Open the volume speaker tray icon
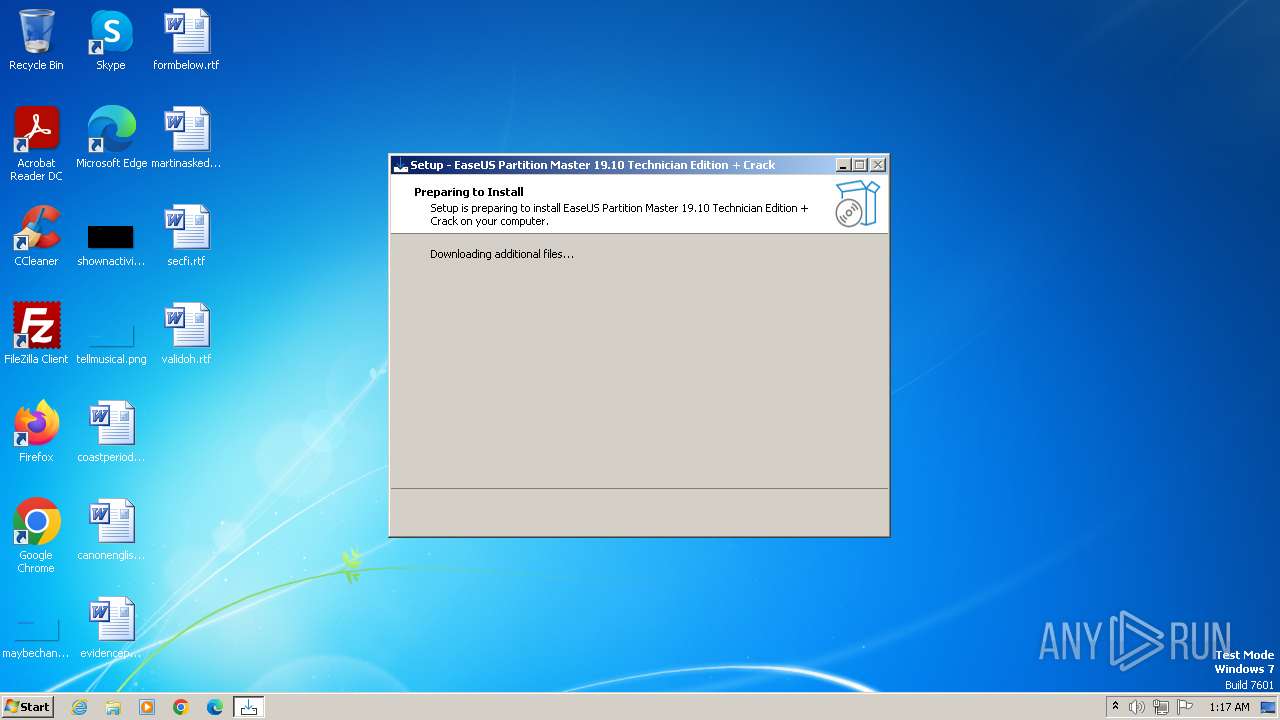This screenshot has height=720, width=1280. (x=1137, y=707)
